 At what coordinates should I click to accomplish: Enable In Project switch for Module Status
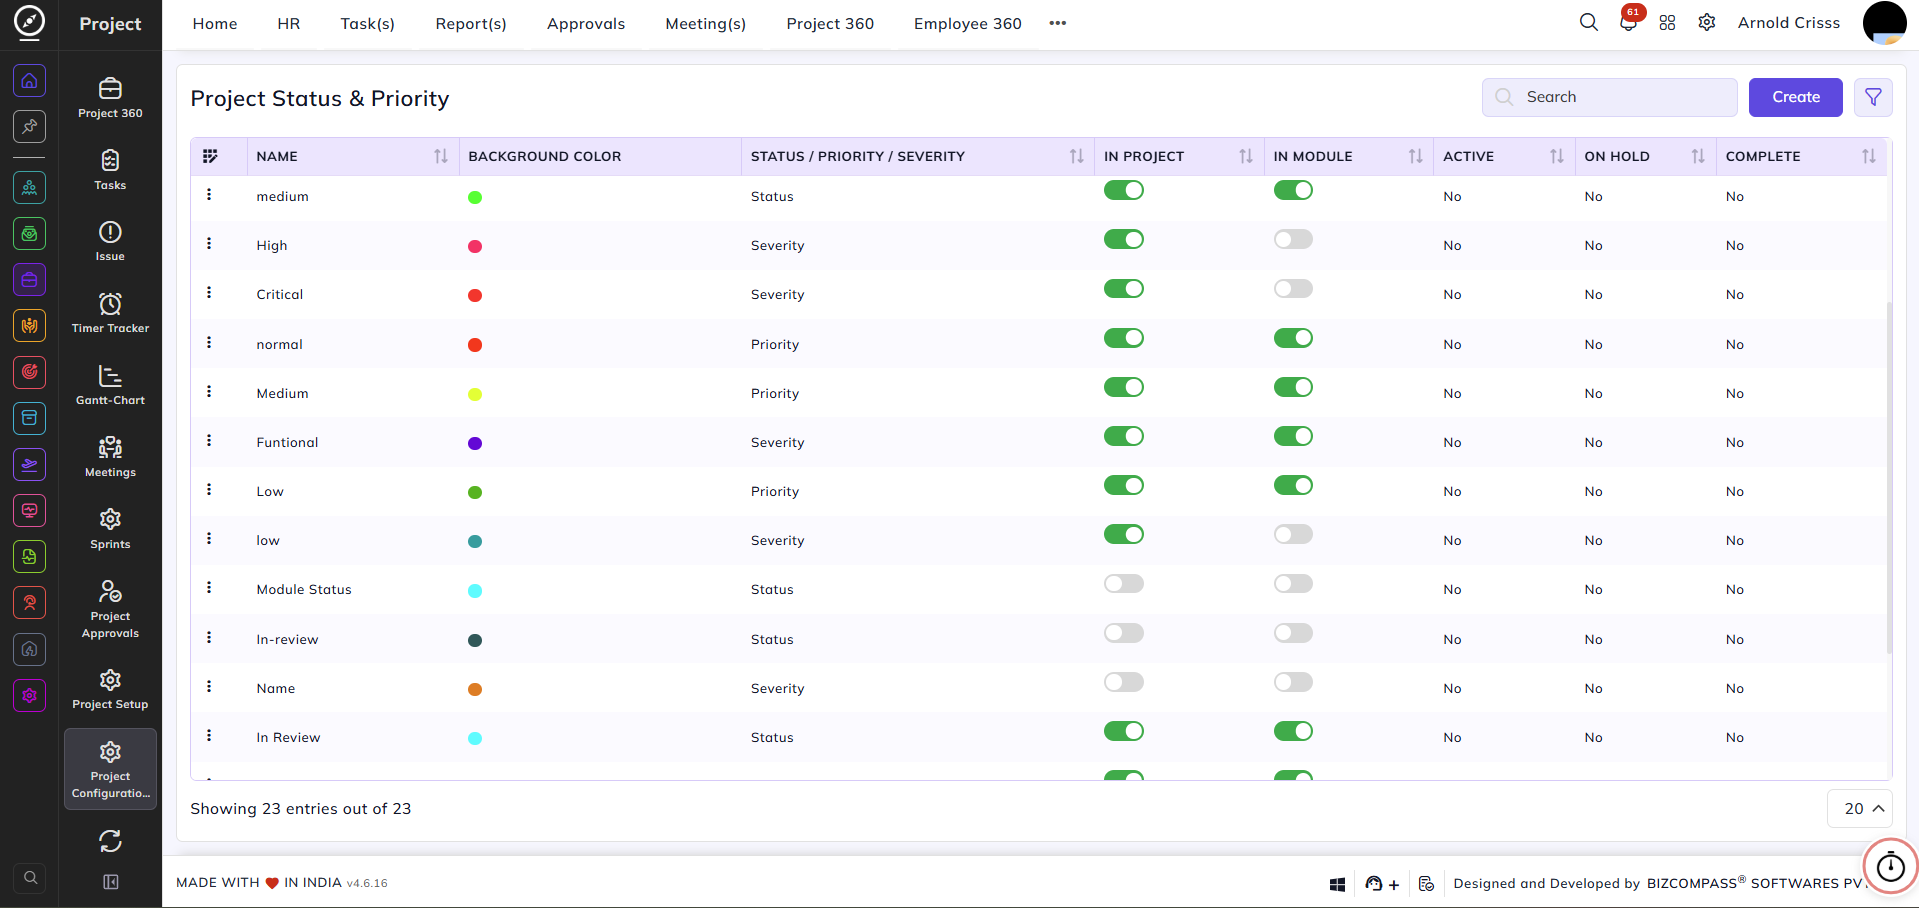click(x=1123, y=583)
